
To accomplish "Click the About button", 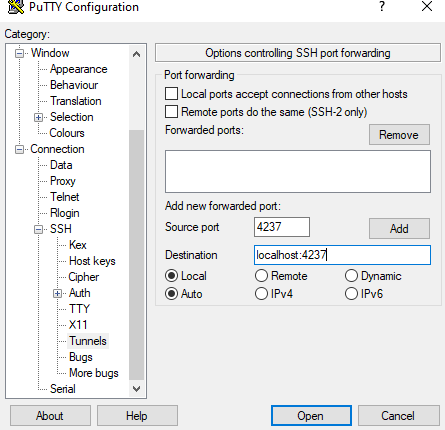I will coord(50,416).
